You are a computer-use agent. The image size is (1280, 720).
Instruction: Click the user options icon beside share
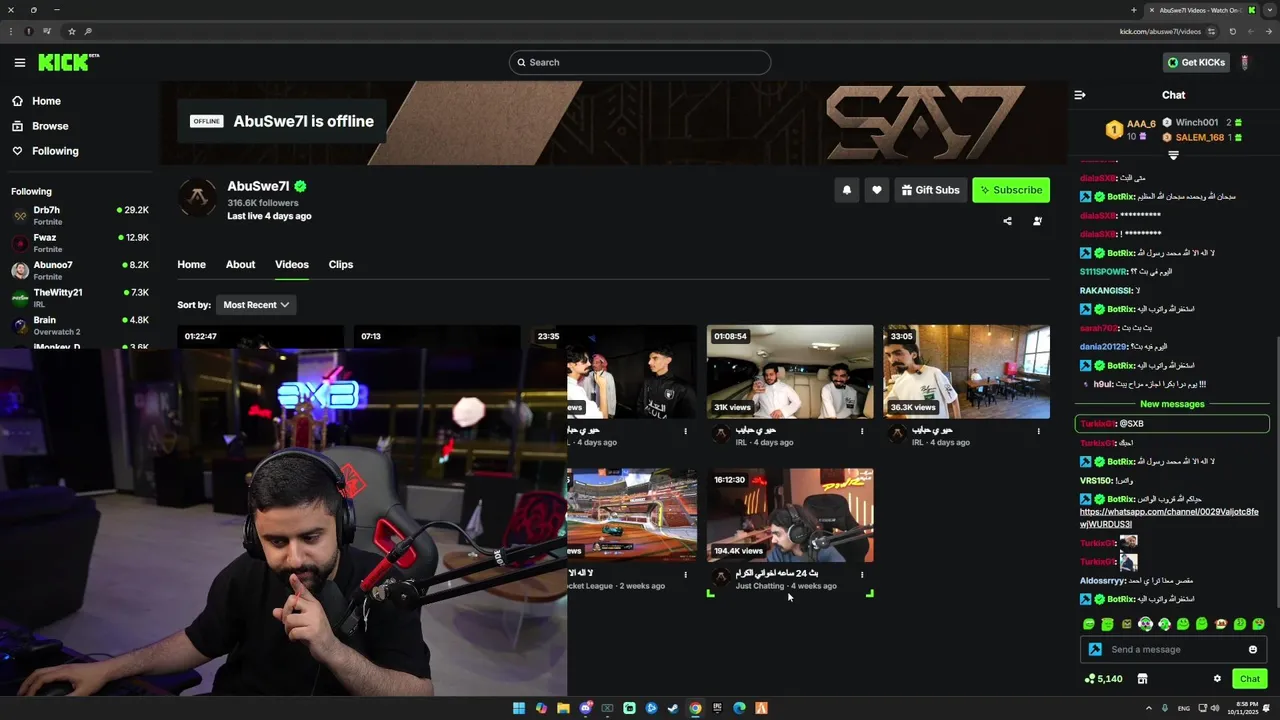pos(1037,221)
